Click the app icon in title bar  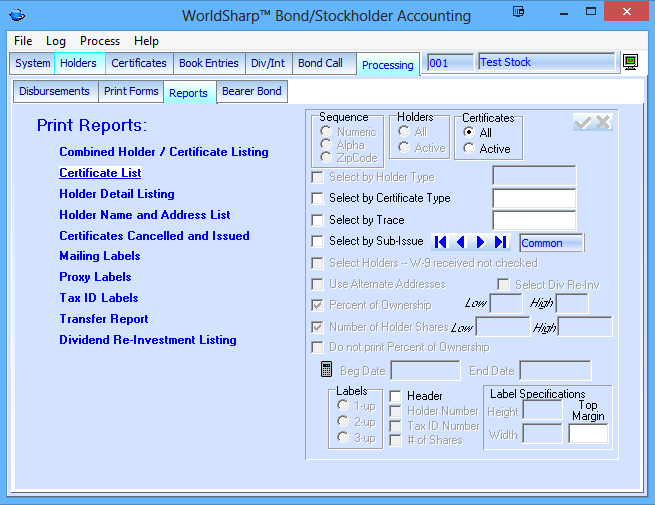click(17, 15)
